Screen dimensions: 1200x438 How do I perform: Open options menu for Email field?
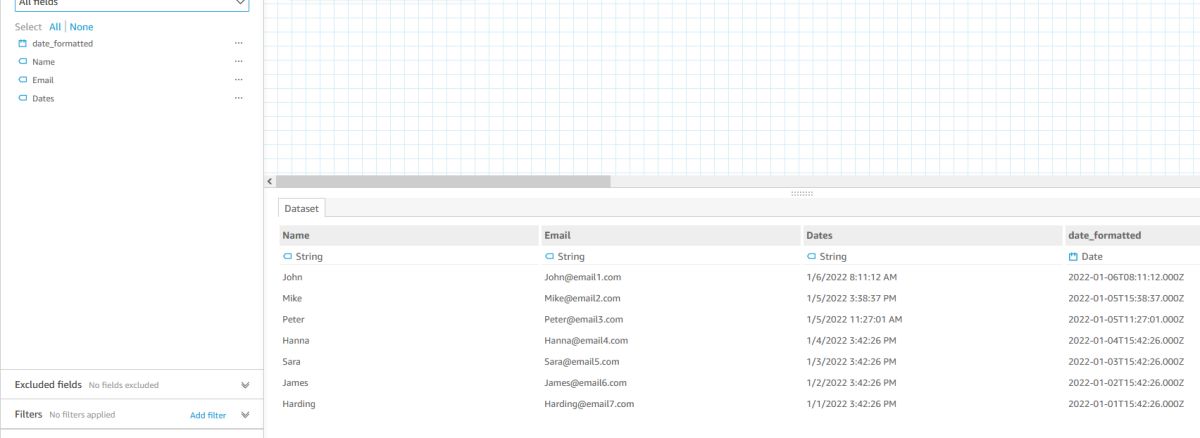[x=238, y=80]
